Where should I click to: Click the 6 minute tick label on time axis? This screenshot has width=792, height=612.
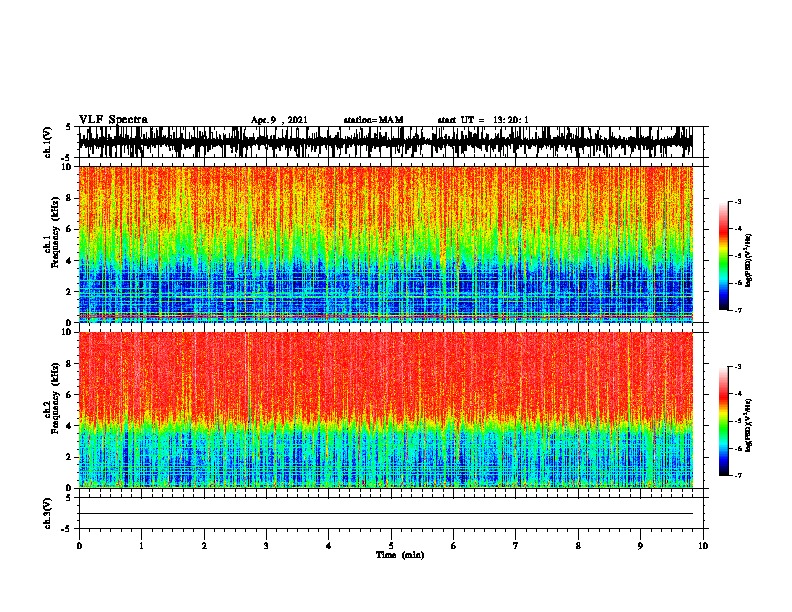tap(454, 546)
